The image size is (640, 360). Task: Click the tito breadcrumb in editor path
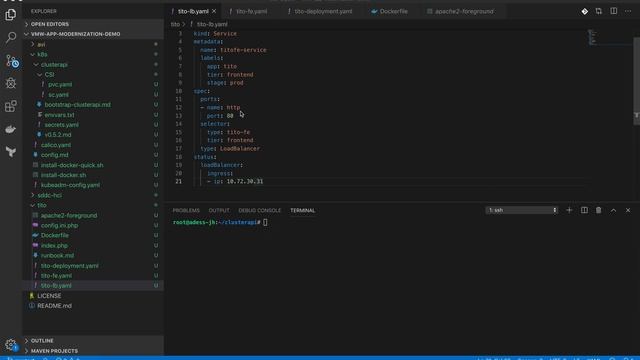pyautogui.click(x=175, y=24)
